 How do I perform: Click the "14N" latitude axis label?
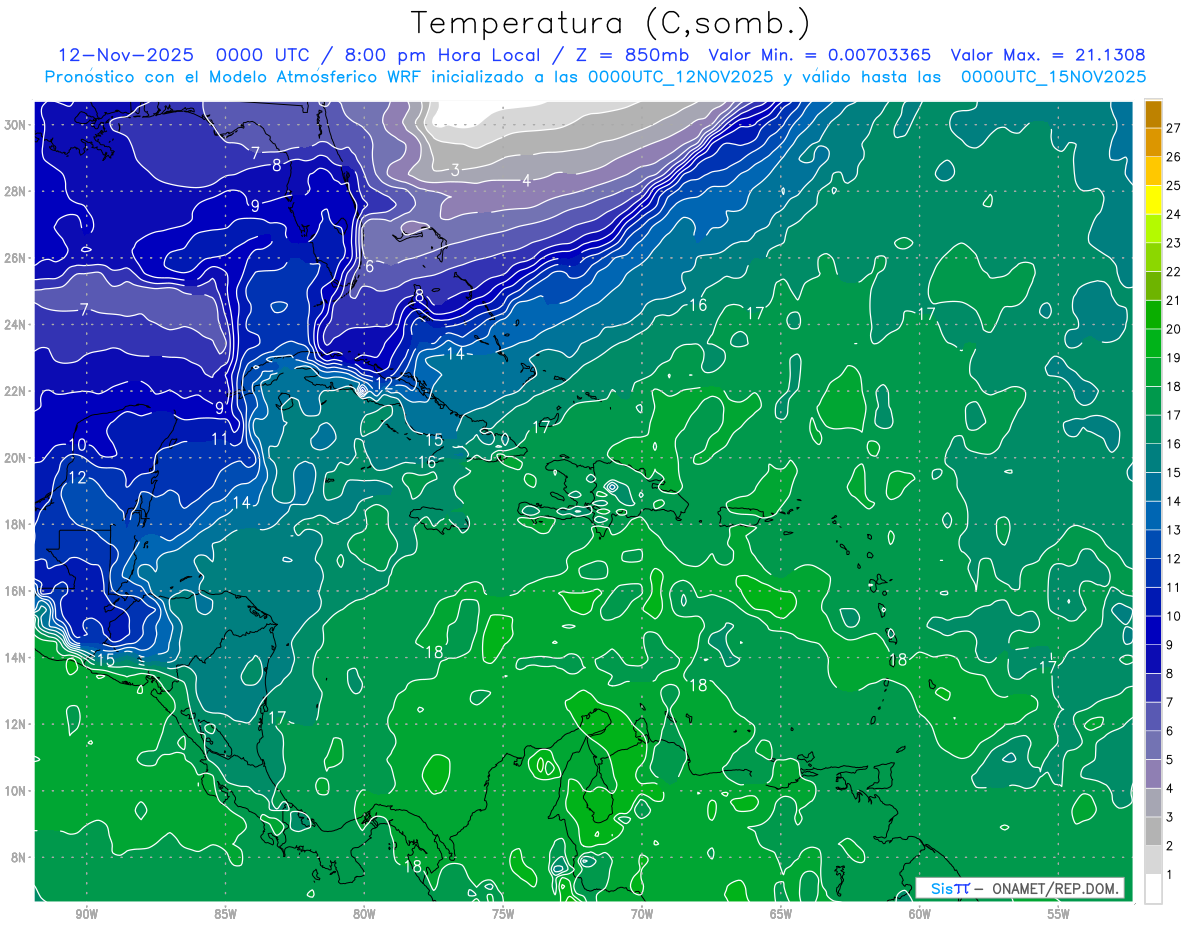coord(17,657)
